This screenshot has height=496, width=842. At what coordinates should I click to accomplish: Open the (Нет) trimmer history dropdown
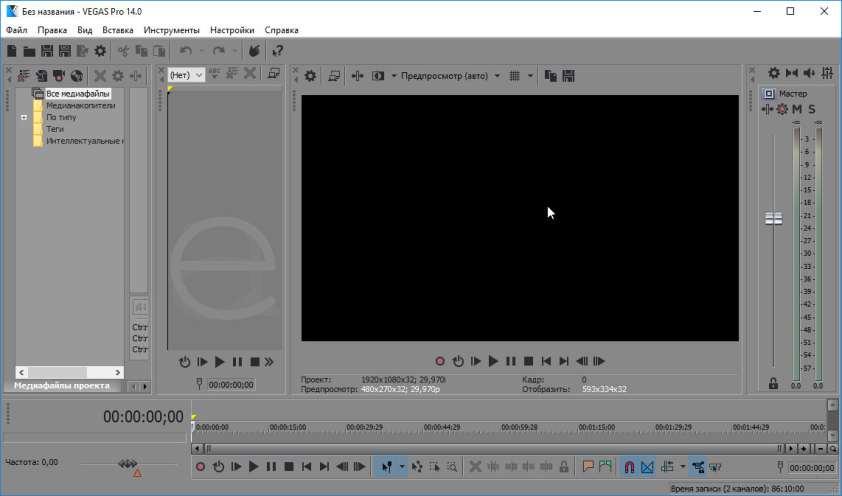click(186, 75)
